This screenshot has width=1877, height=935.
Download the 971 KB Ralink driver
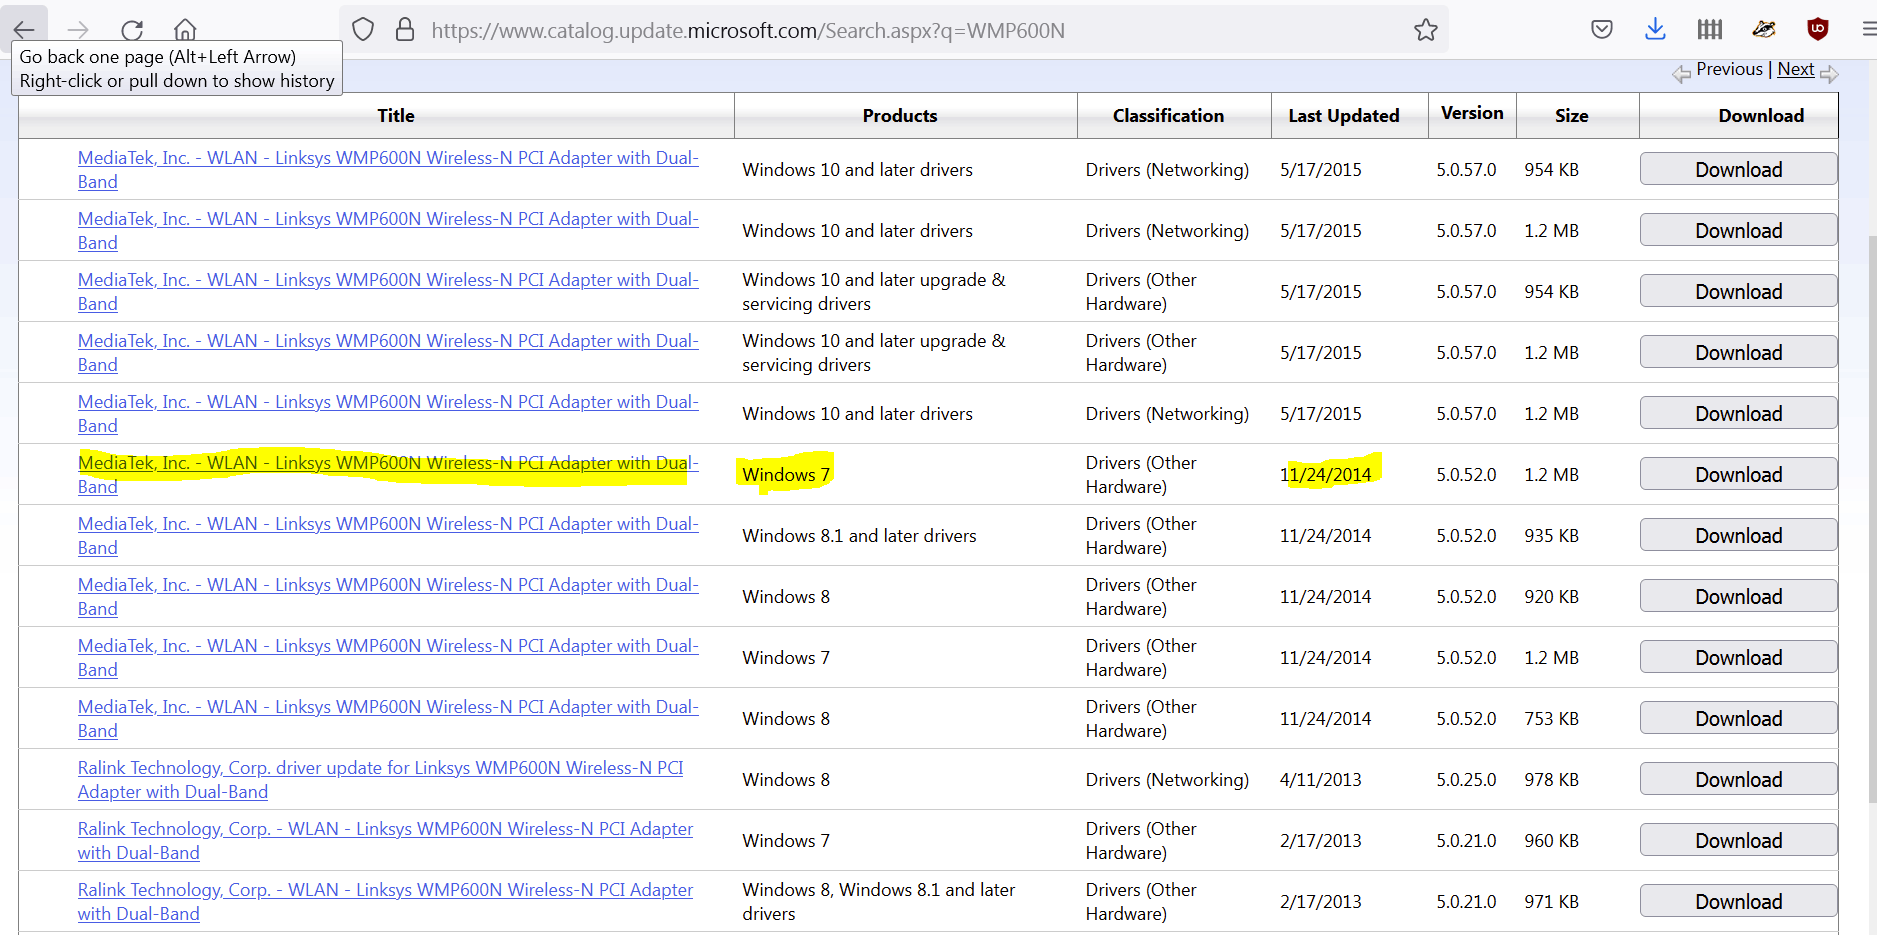(1738, 901)
